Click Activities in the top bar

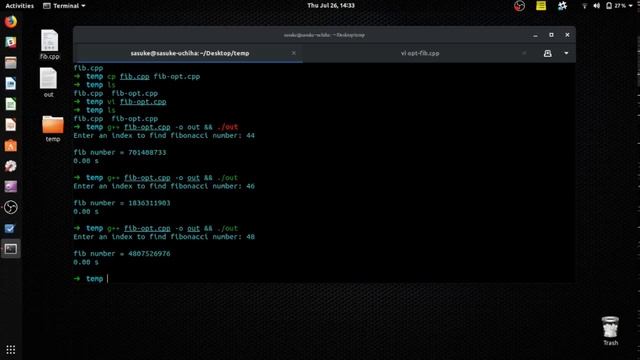point(19,6)
